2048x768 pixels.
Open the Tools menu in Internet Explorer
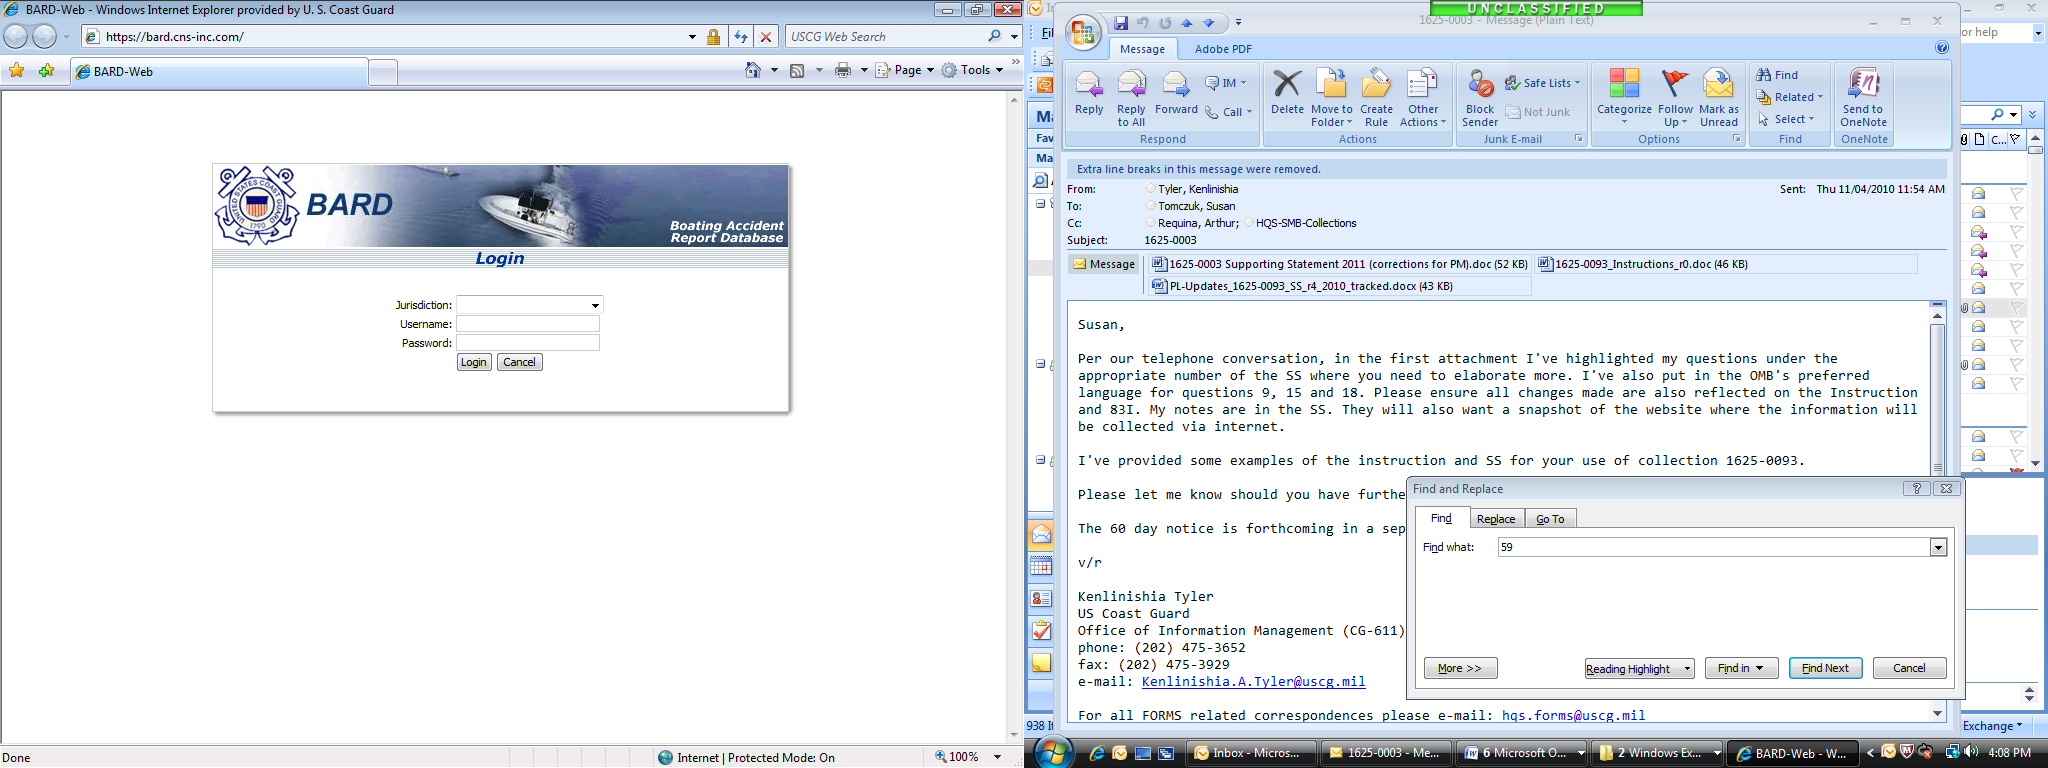972,70
